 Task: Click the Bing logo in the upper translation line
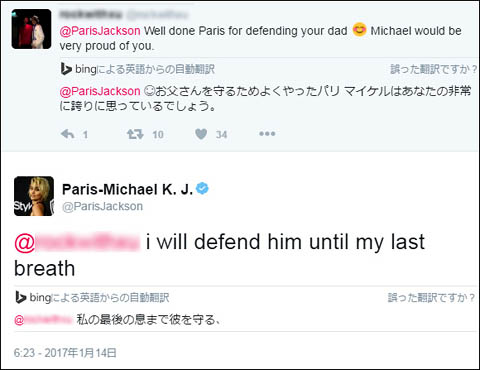click(x=66, y=69)
